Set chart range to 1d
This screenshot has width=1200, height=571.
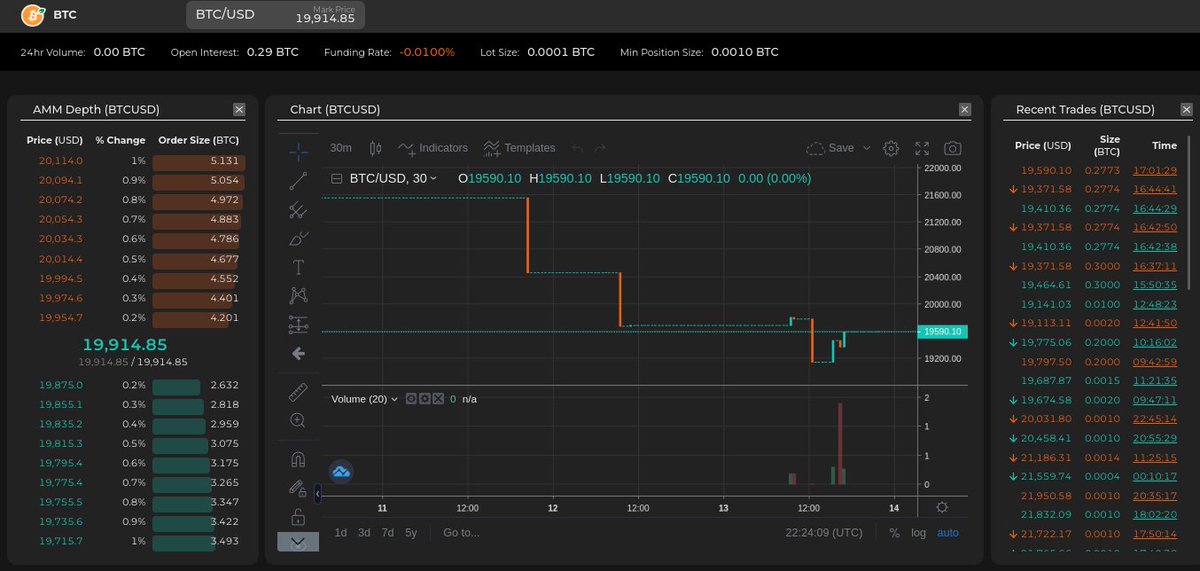(341, 533)
